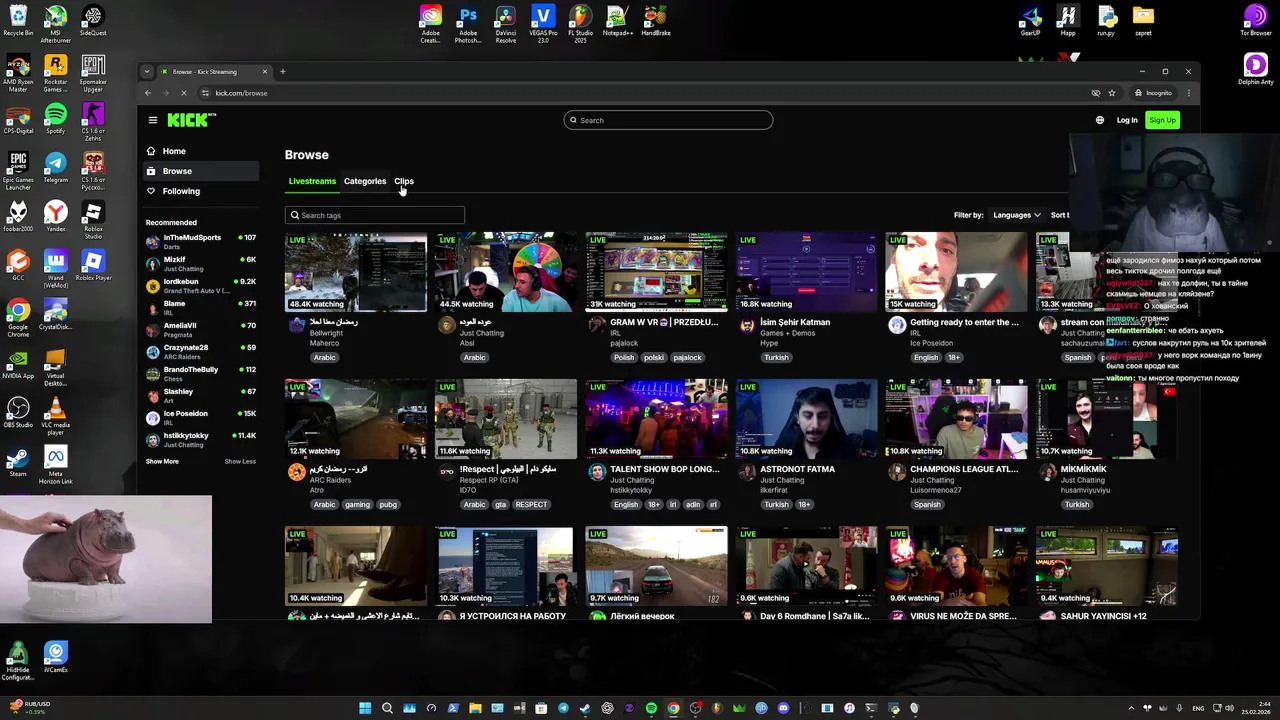Open Epic Games Launcher desktop icon
Screen dimensions: 1280x720
pyautogui.click(x=18, y=170)
